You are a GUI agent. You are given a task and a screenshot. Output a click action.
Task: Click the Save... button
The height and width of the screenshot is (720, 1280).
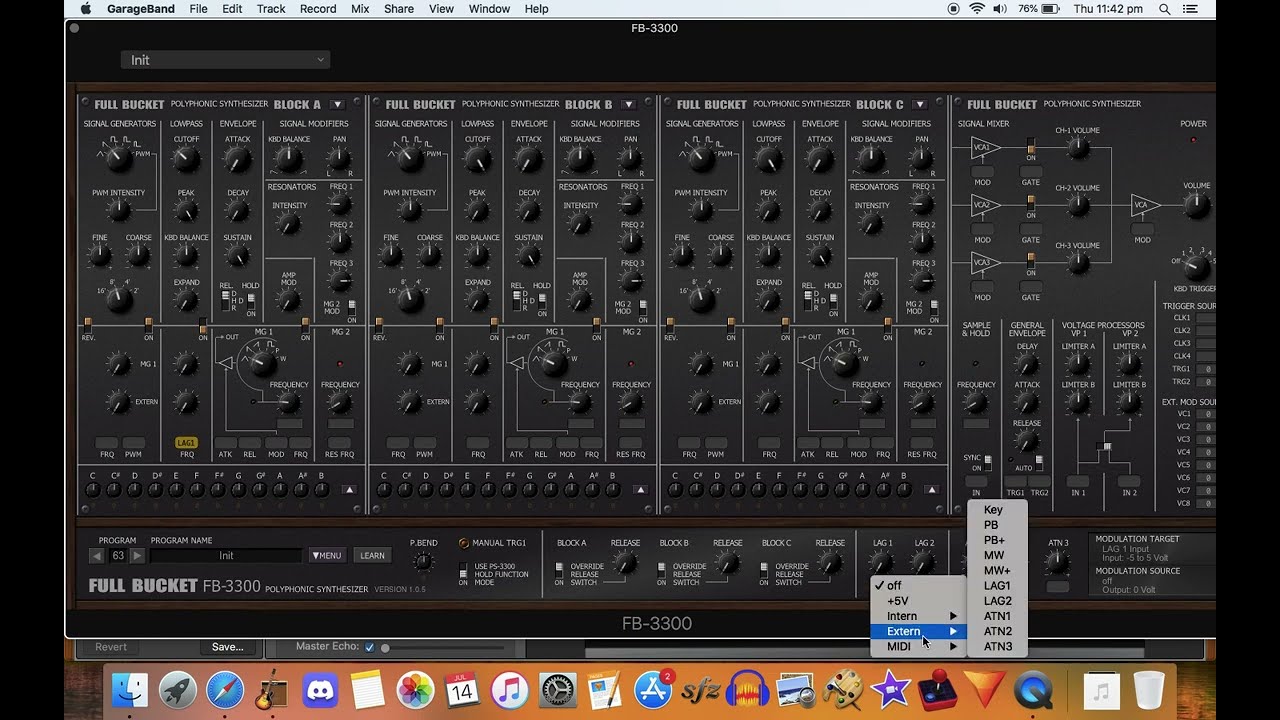pos(227,647)
